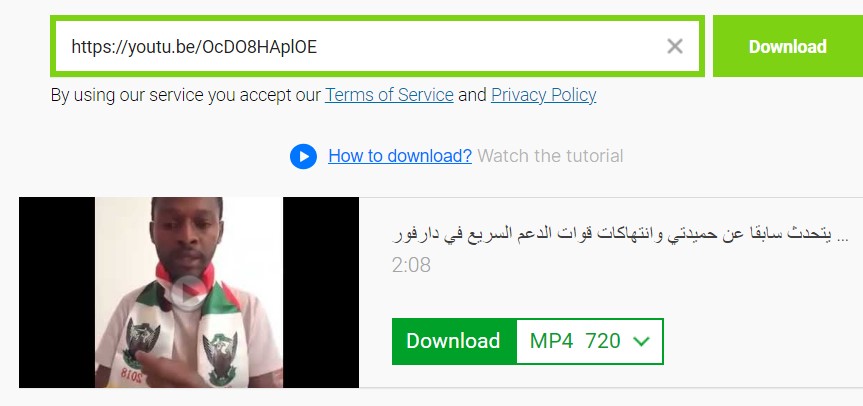
Task: Open the How to download? link
Action: point(400,156)
